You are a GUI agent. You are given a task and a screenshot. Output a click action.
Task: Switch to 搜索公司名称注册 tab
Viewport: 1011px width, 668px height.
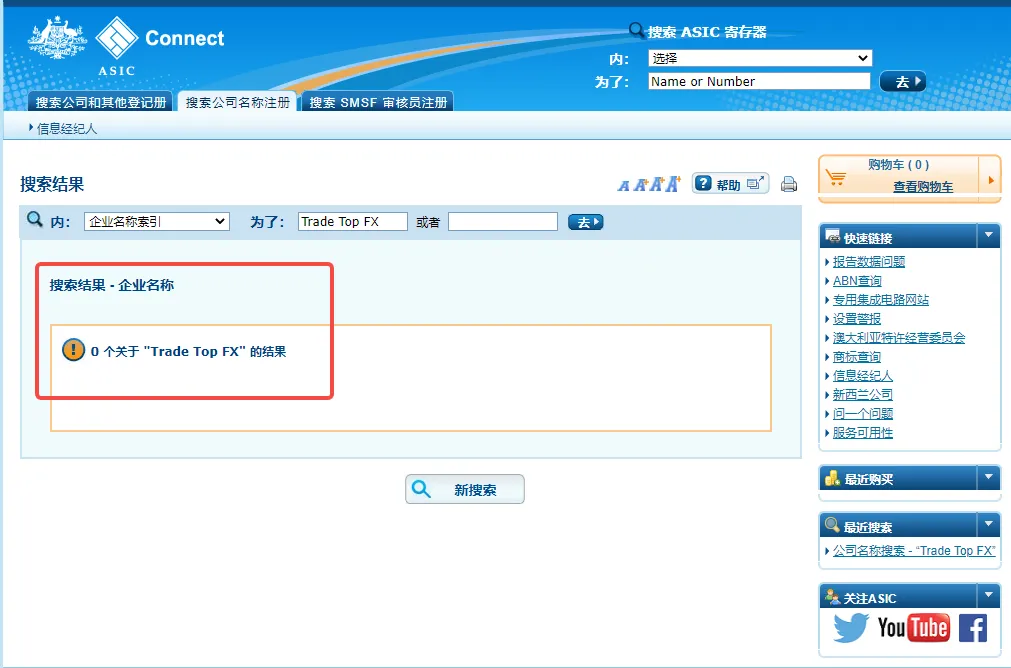point(237,102)
